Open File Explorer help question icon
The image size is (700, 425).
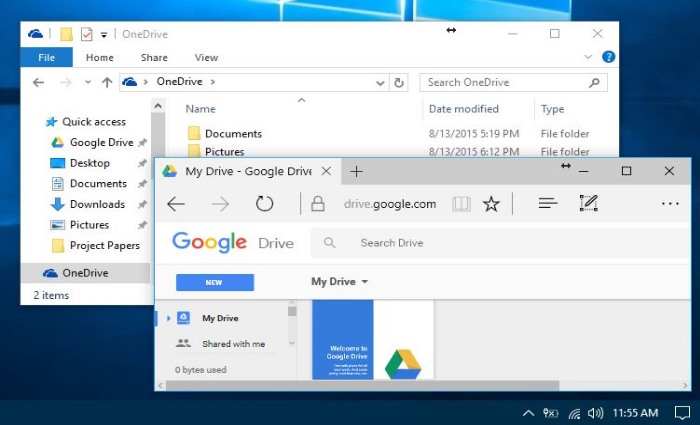608,58
